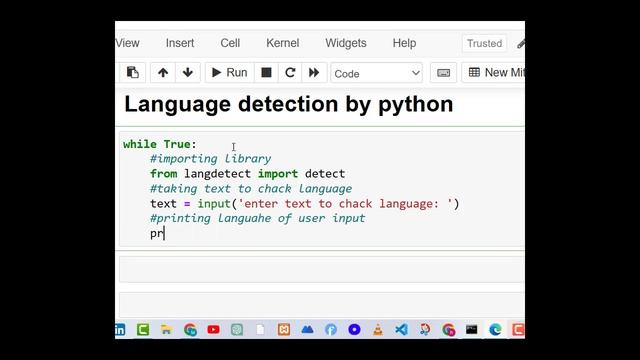Select the Language detection heading cell
Viewport: 640px width, 360px height.
point(289,104)
